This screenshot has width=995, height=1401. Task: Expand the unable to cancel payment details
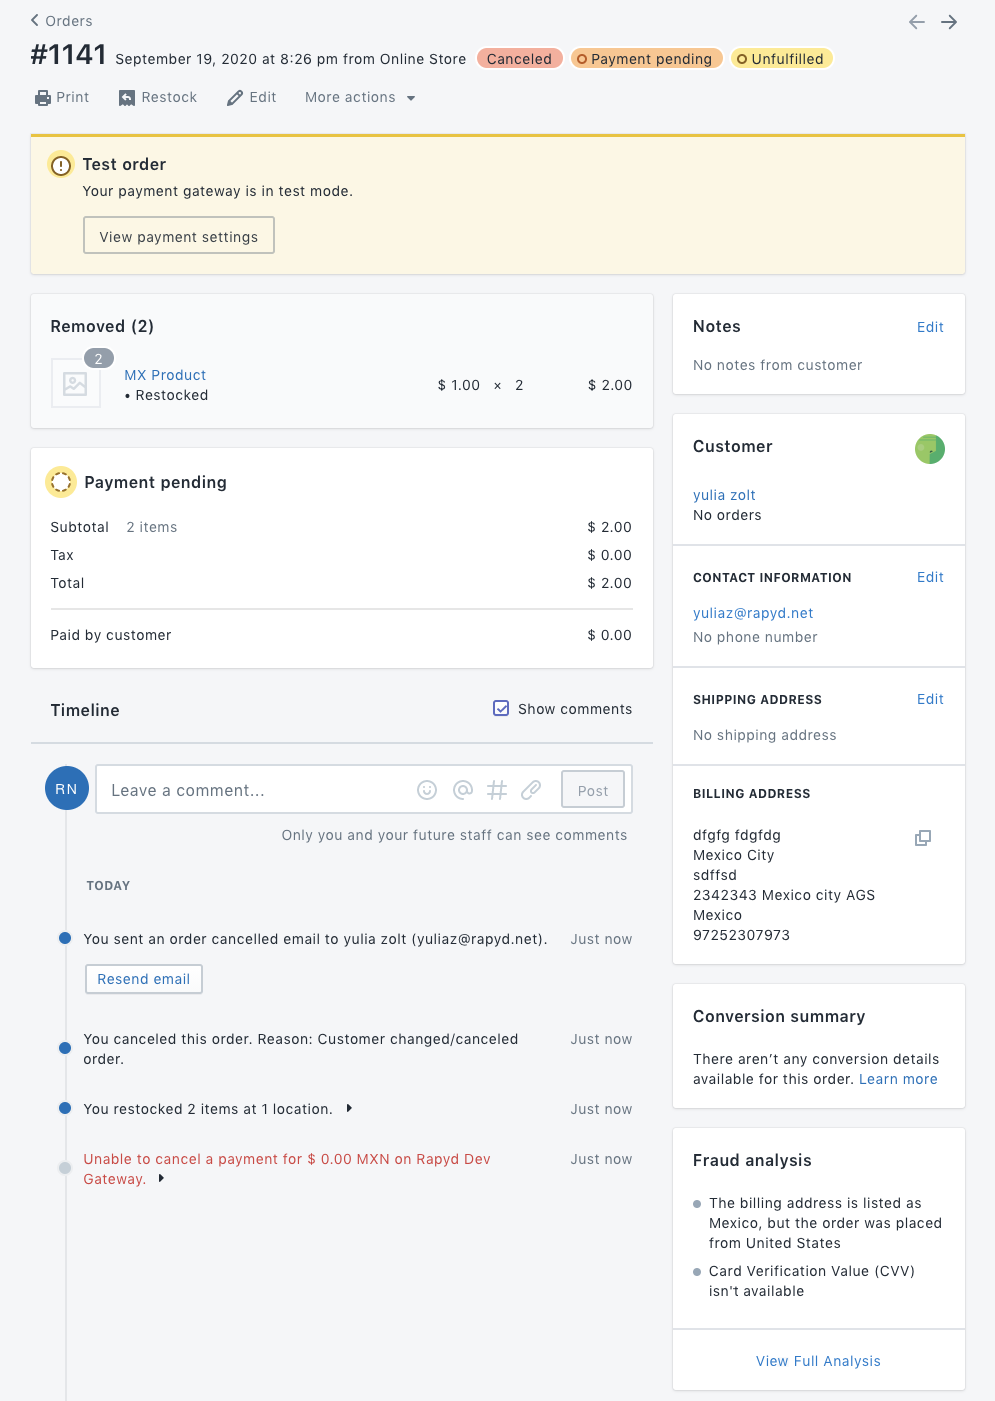pyautogui.click(x=161, y=1179)
